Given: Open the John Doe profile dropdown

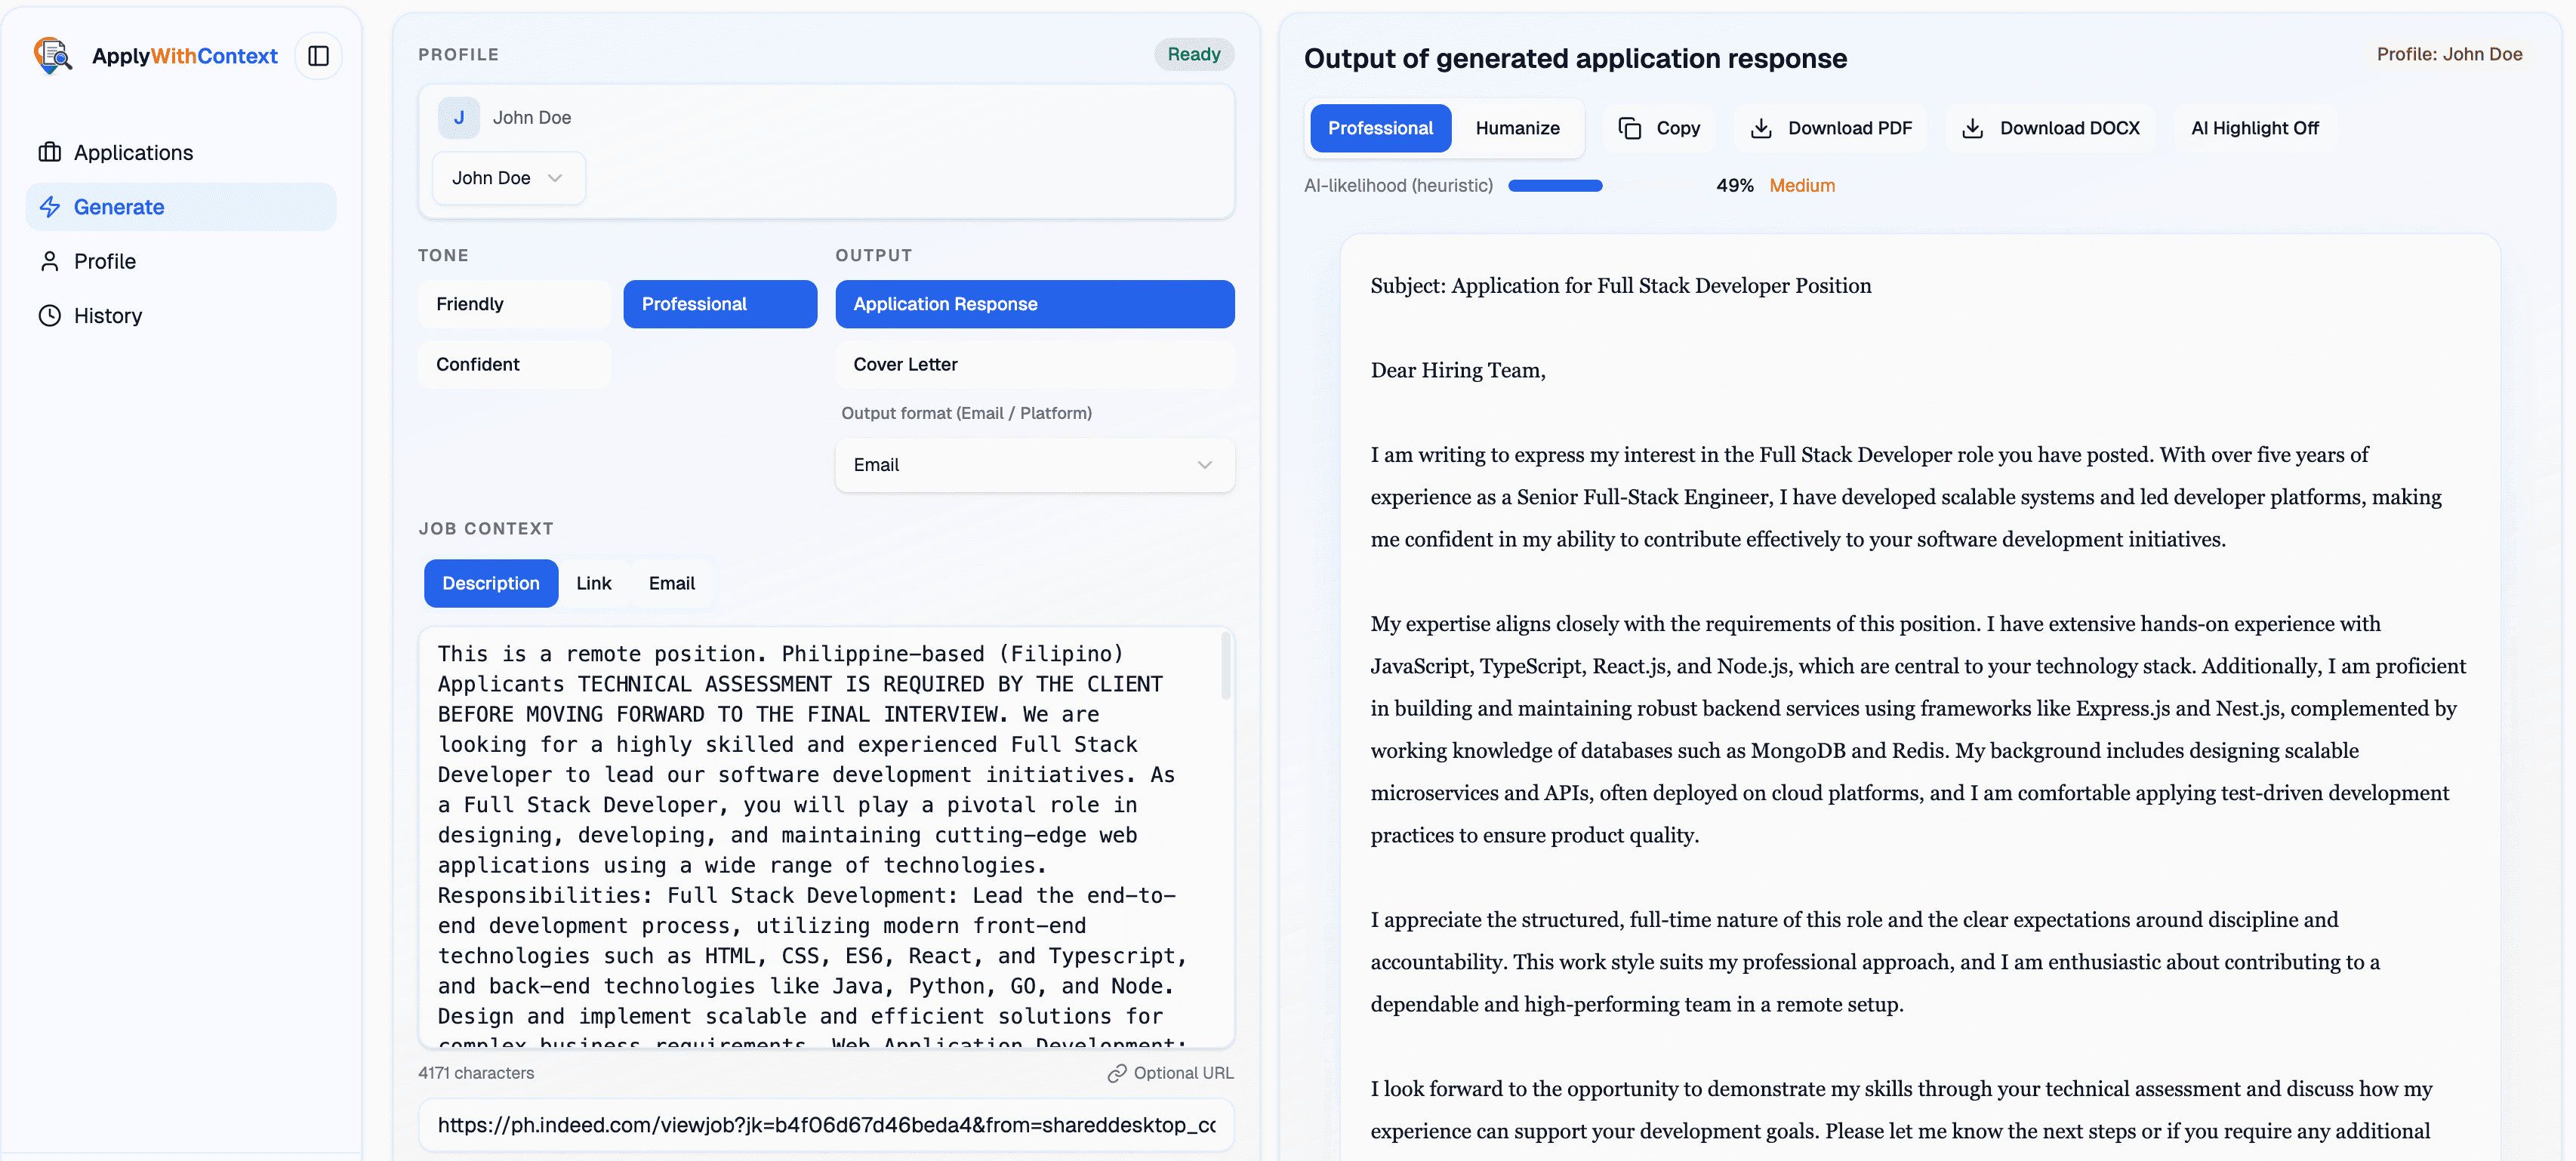Looking at the screenshot, I should 508,178.
